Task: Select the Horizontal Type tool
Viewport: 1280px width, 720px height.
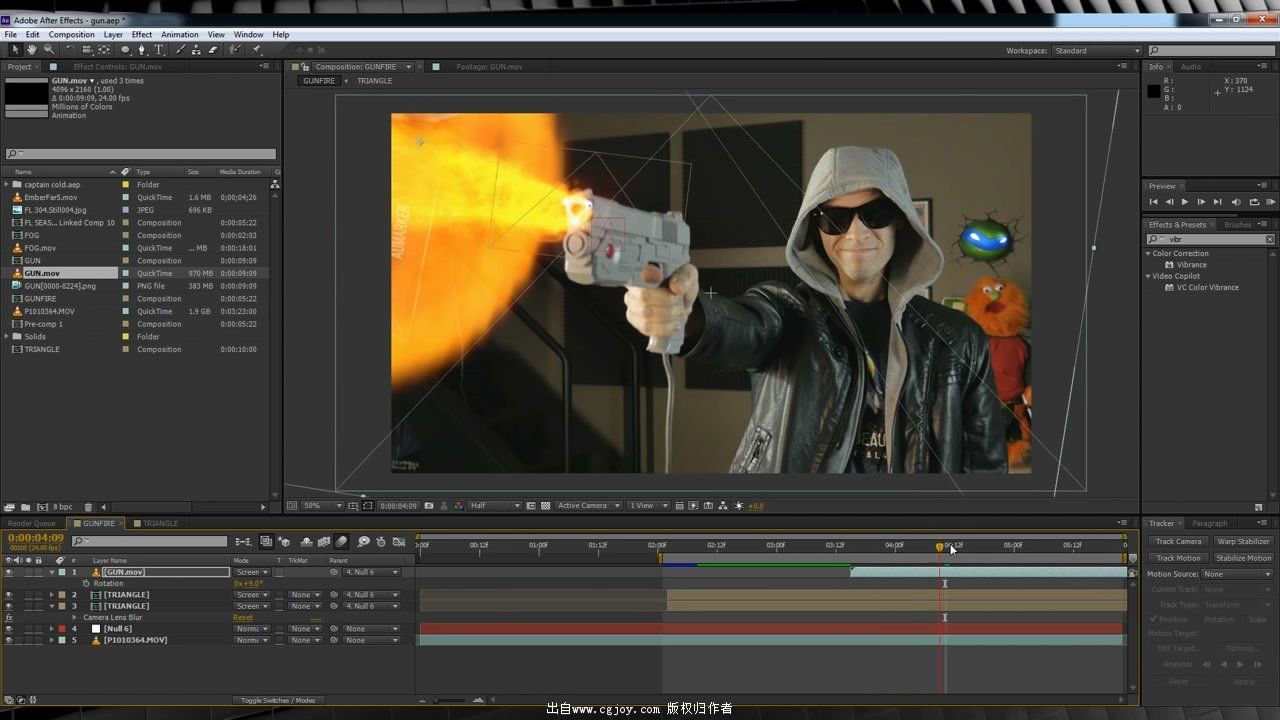Action: point(159,50)
